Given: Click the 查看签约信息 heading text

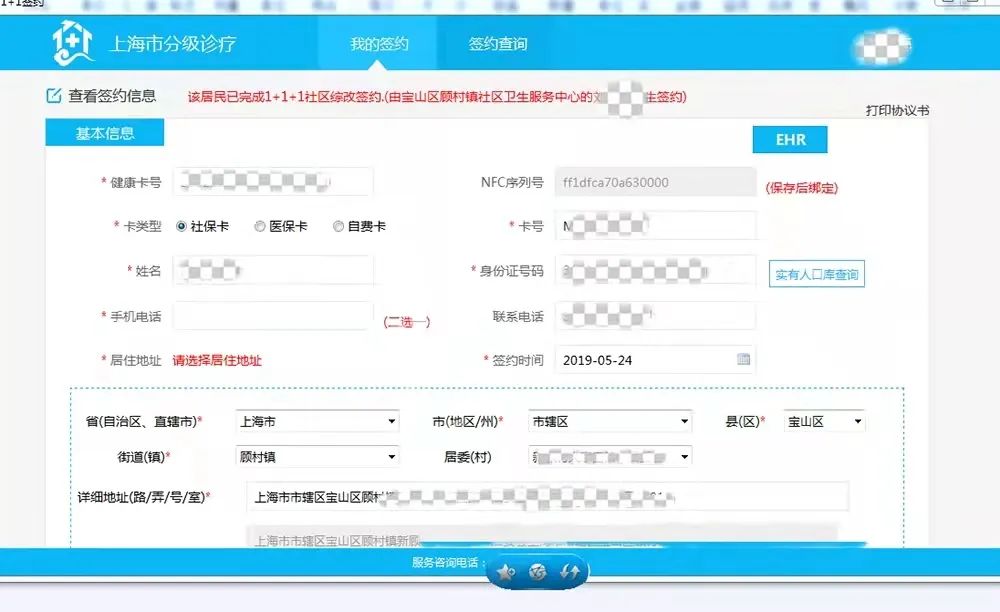Looking at the screenshot, I should coord(112,96).
